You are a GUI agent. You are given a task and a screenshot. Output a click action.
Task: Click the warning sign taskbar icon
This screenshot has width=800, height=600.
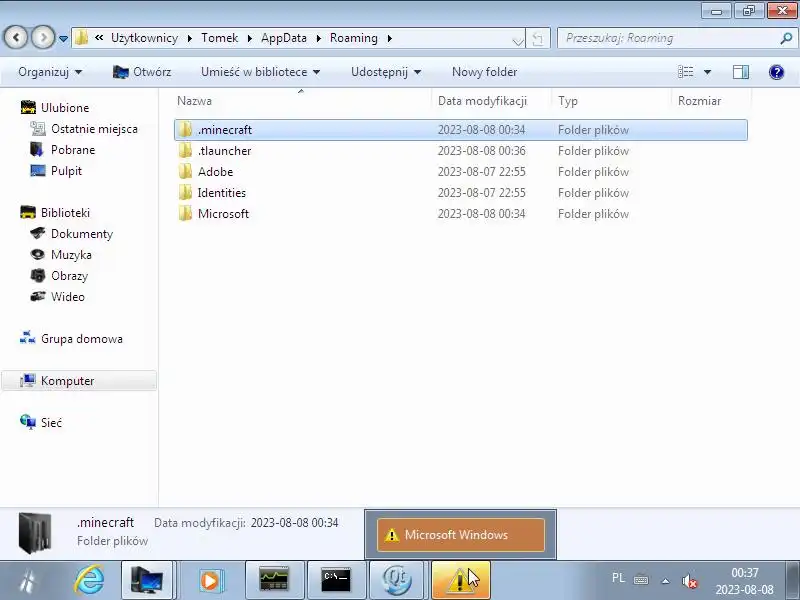(461, 581)
